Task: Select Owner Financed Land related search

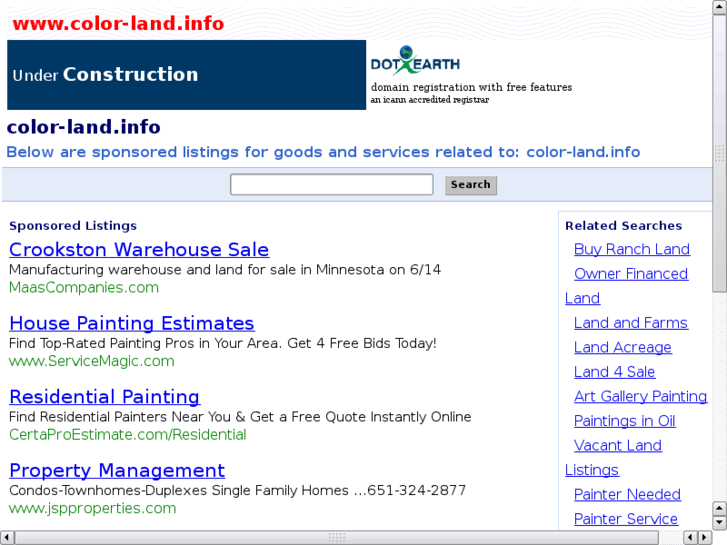Action: point(631,274)
